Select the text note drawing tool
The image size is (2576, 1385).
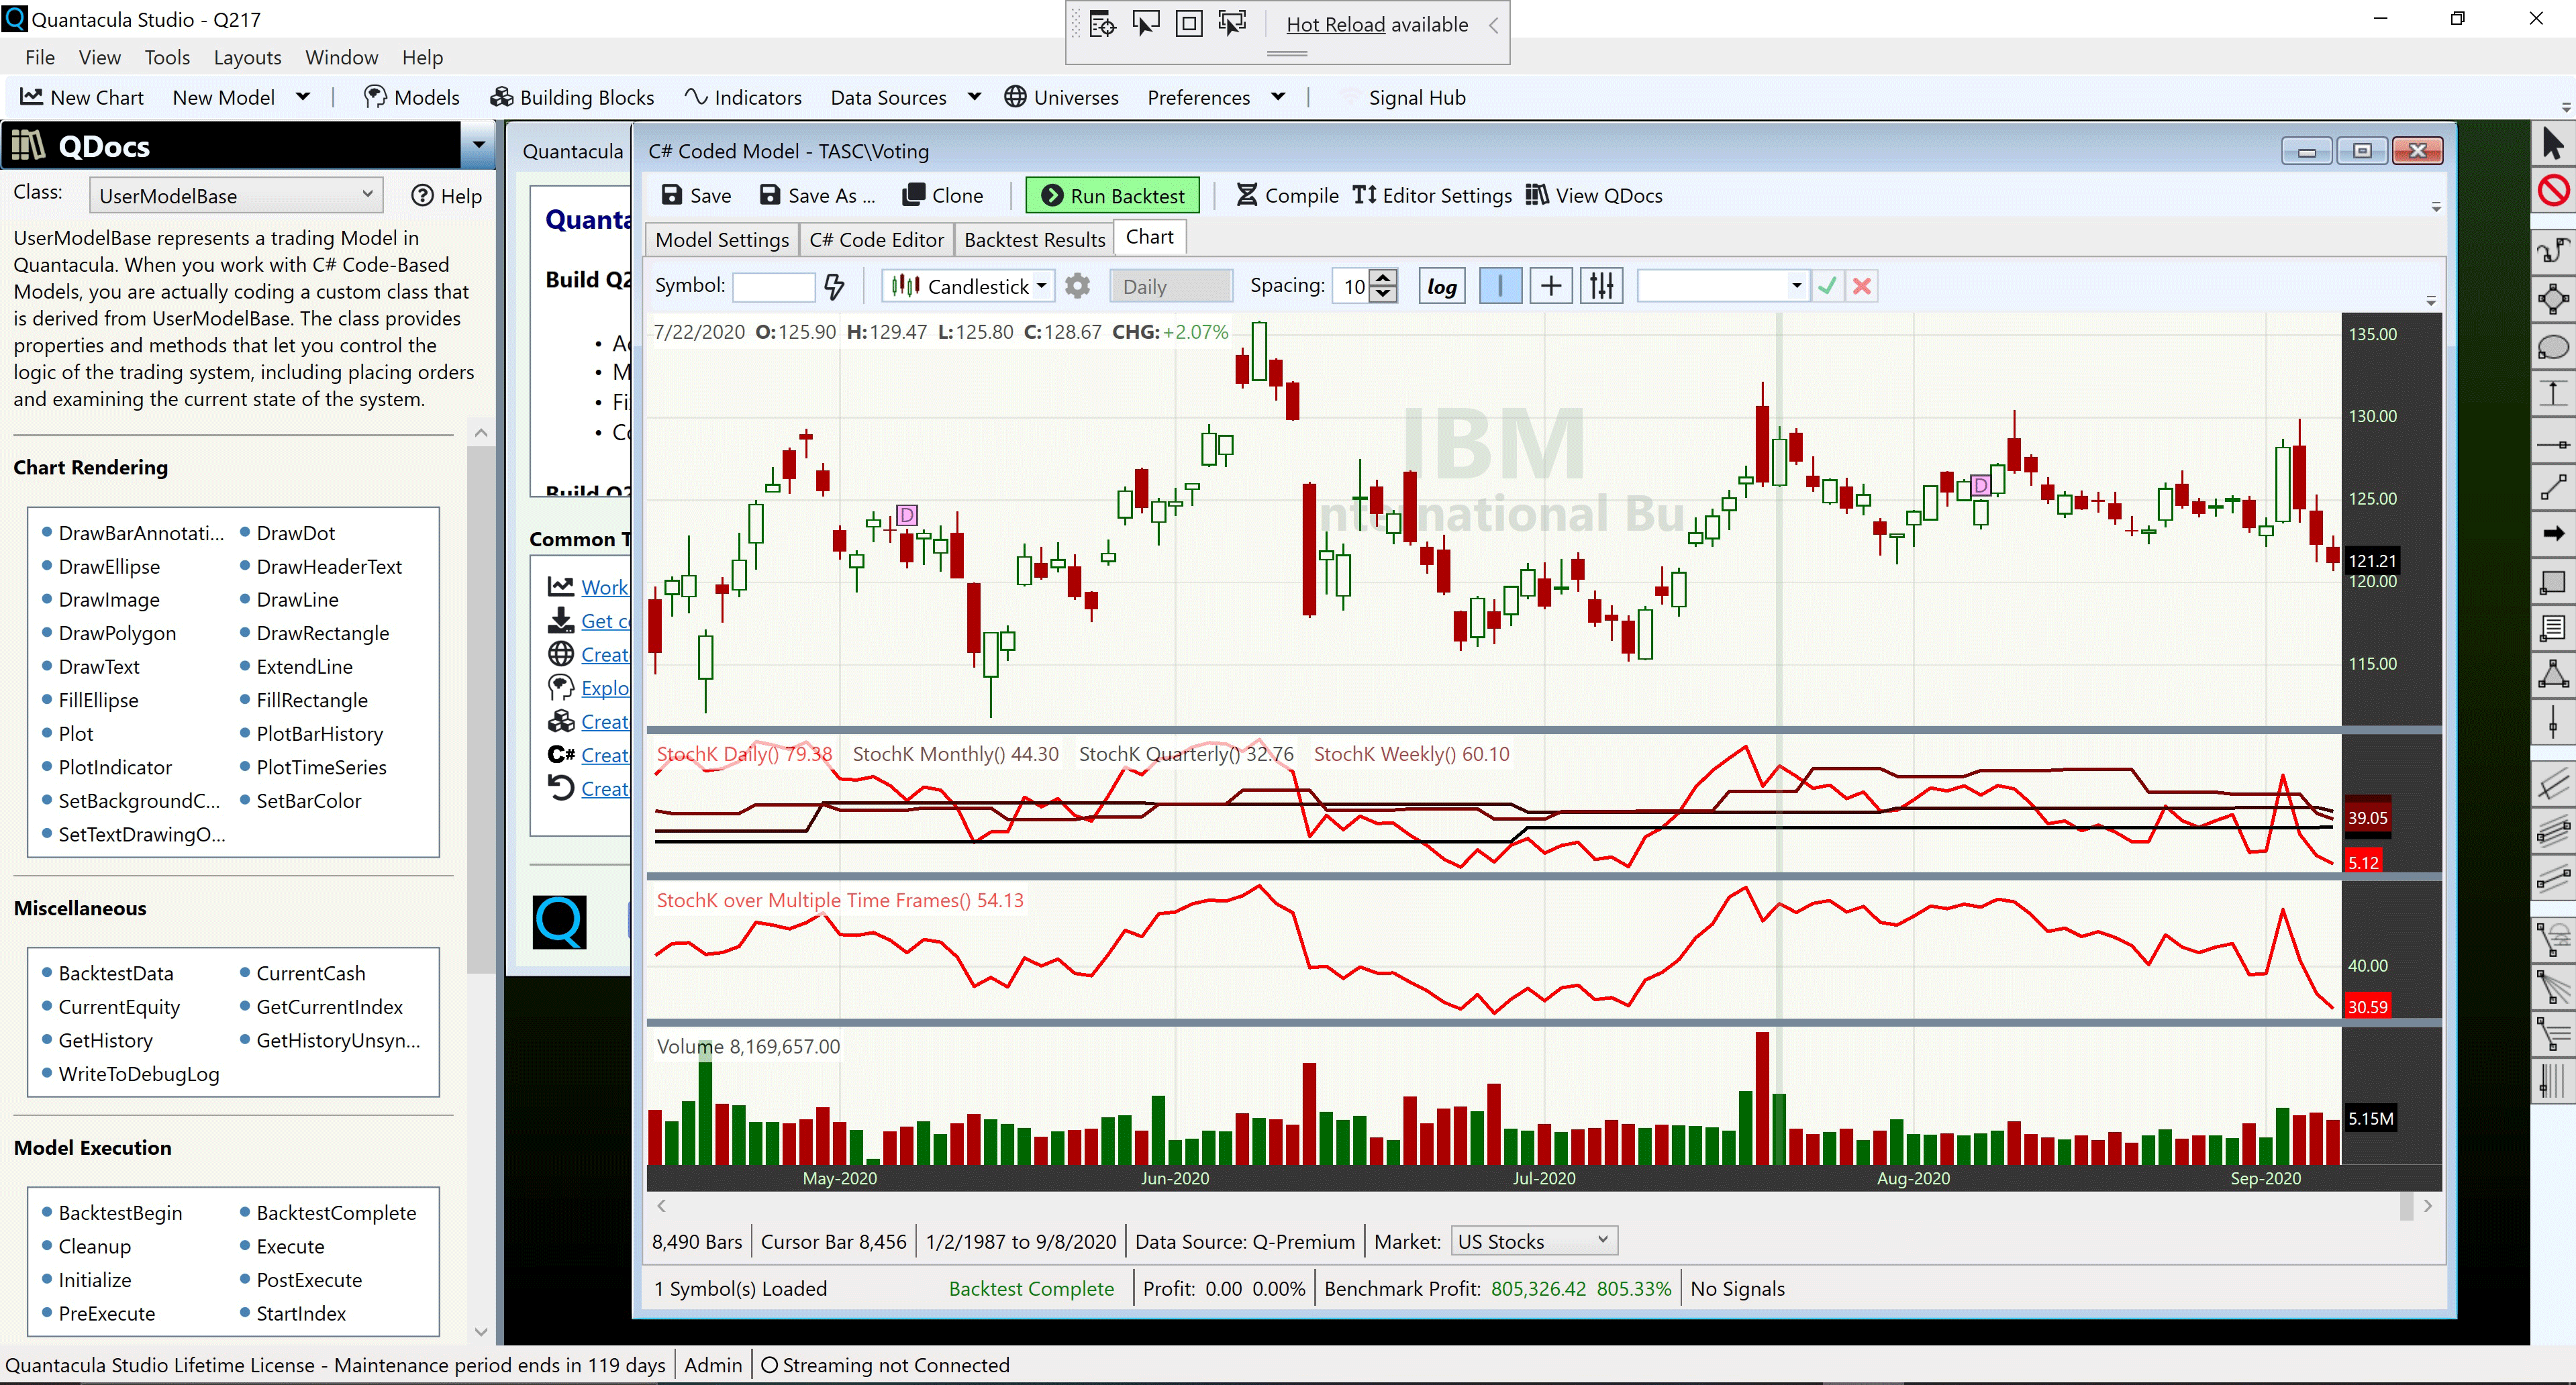2552,628
